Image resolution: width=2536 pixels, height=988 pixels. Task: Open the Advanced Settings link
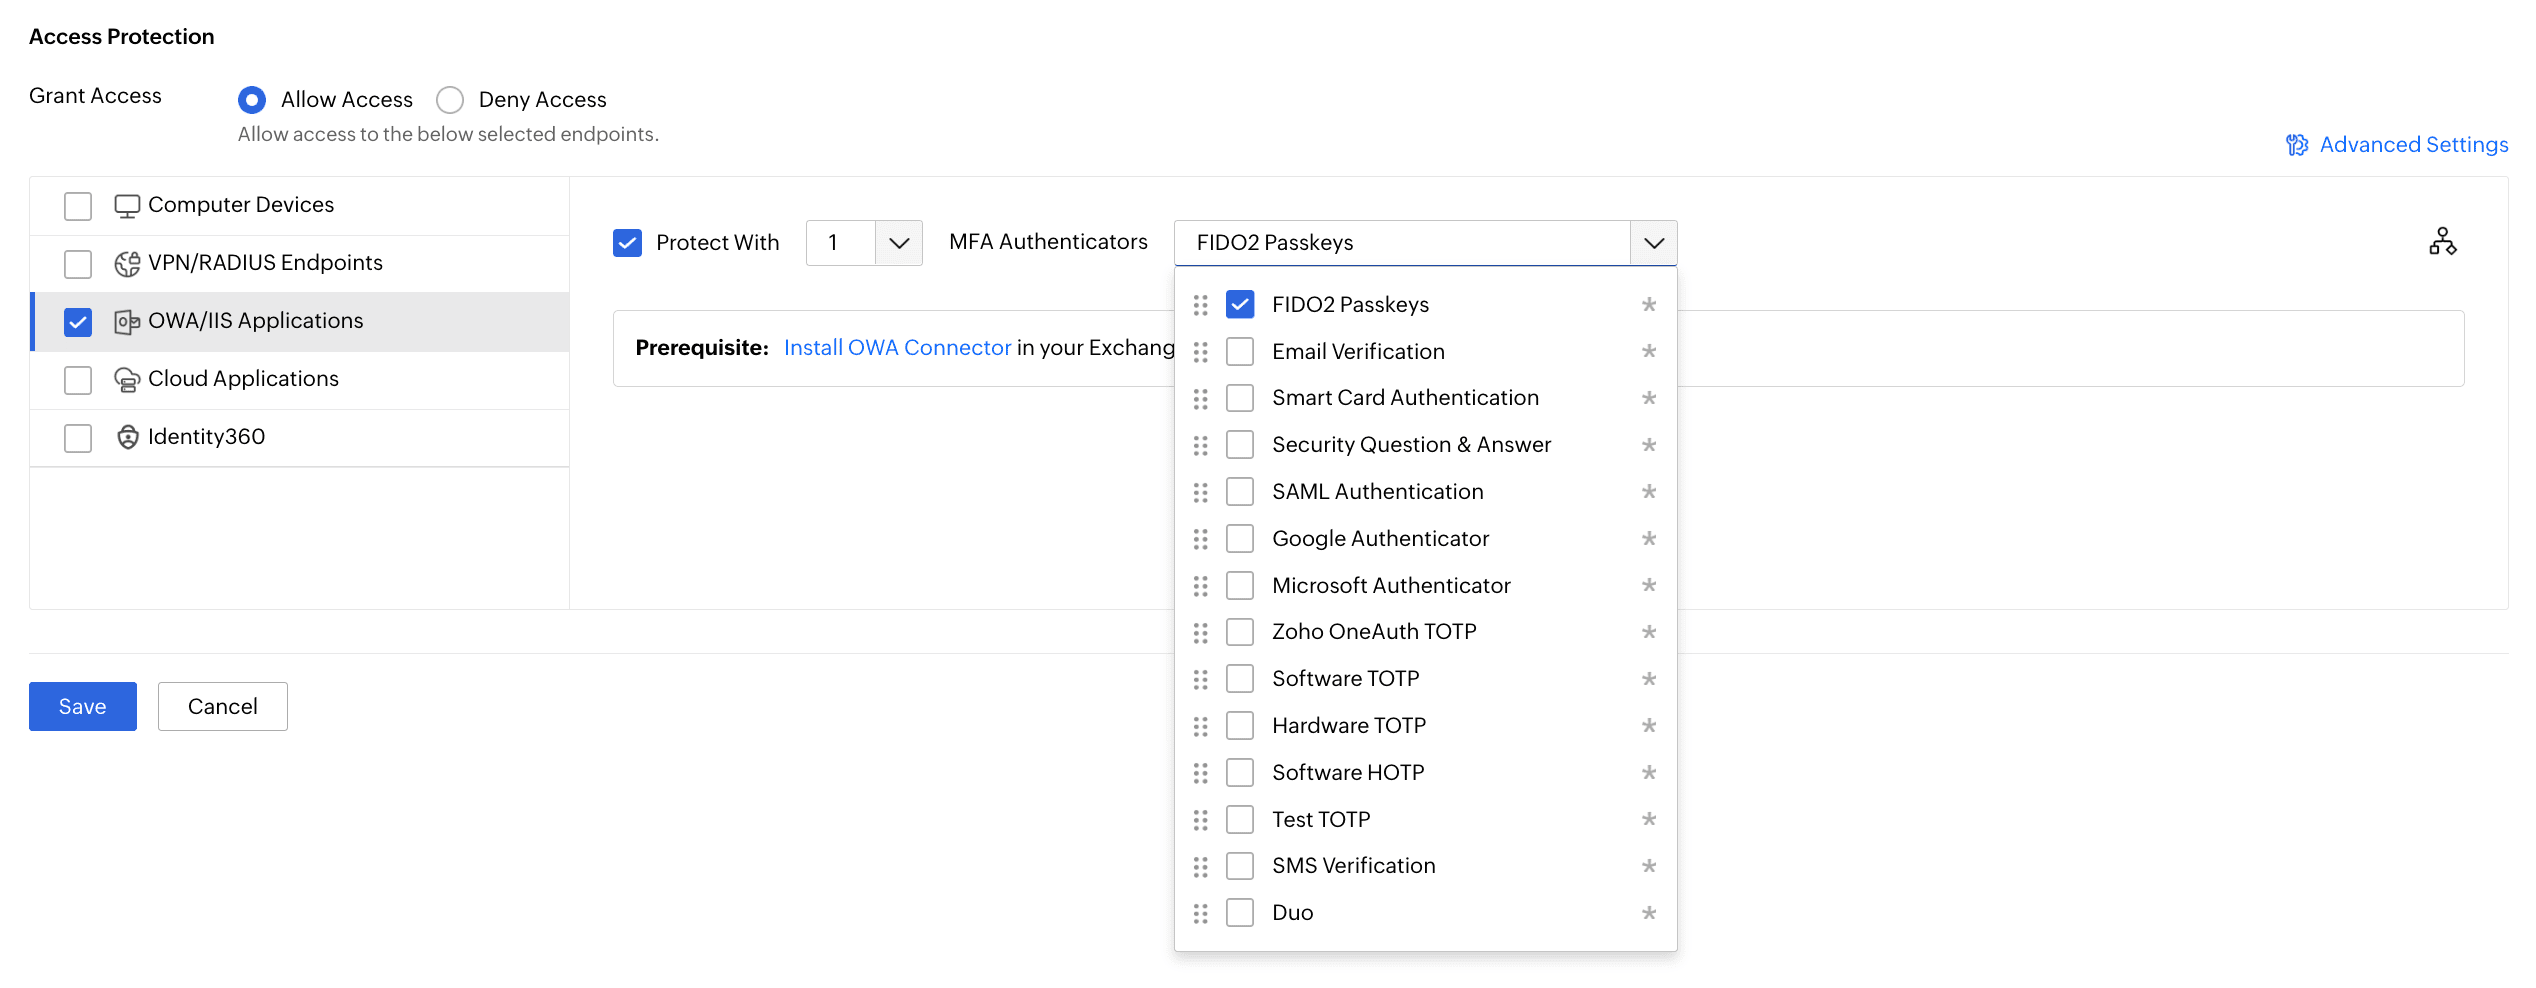pos(2414,145)
